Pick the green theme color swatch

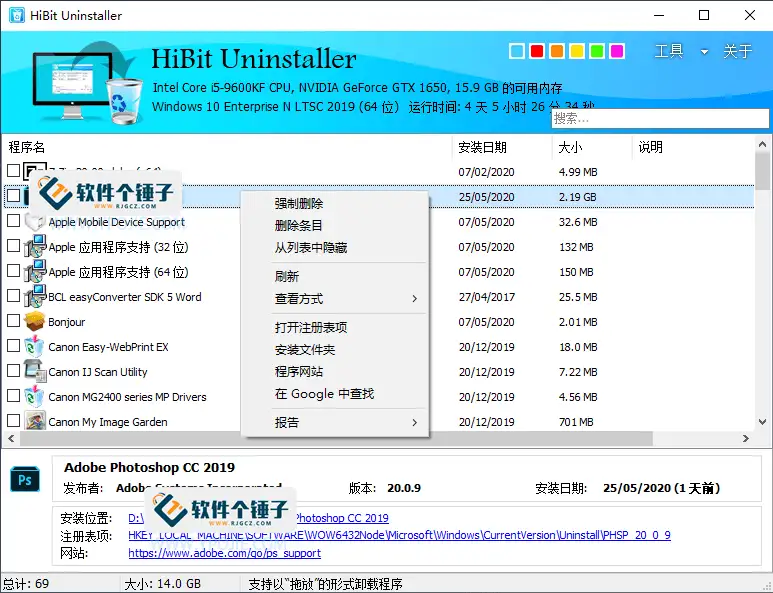(x=597, y=51)
